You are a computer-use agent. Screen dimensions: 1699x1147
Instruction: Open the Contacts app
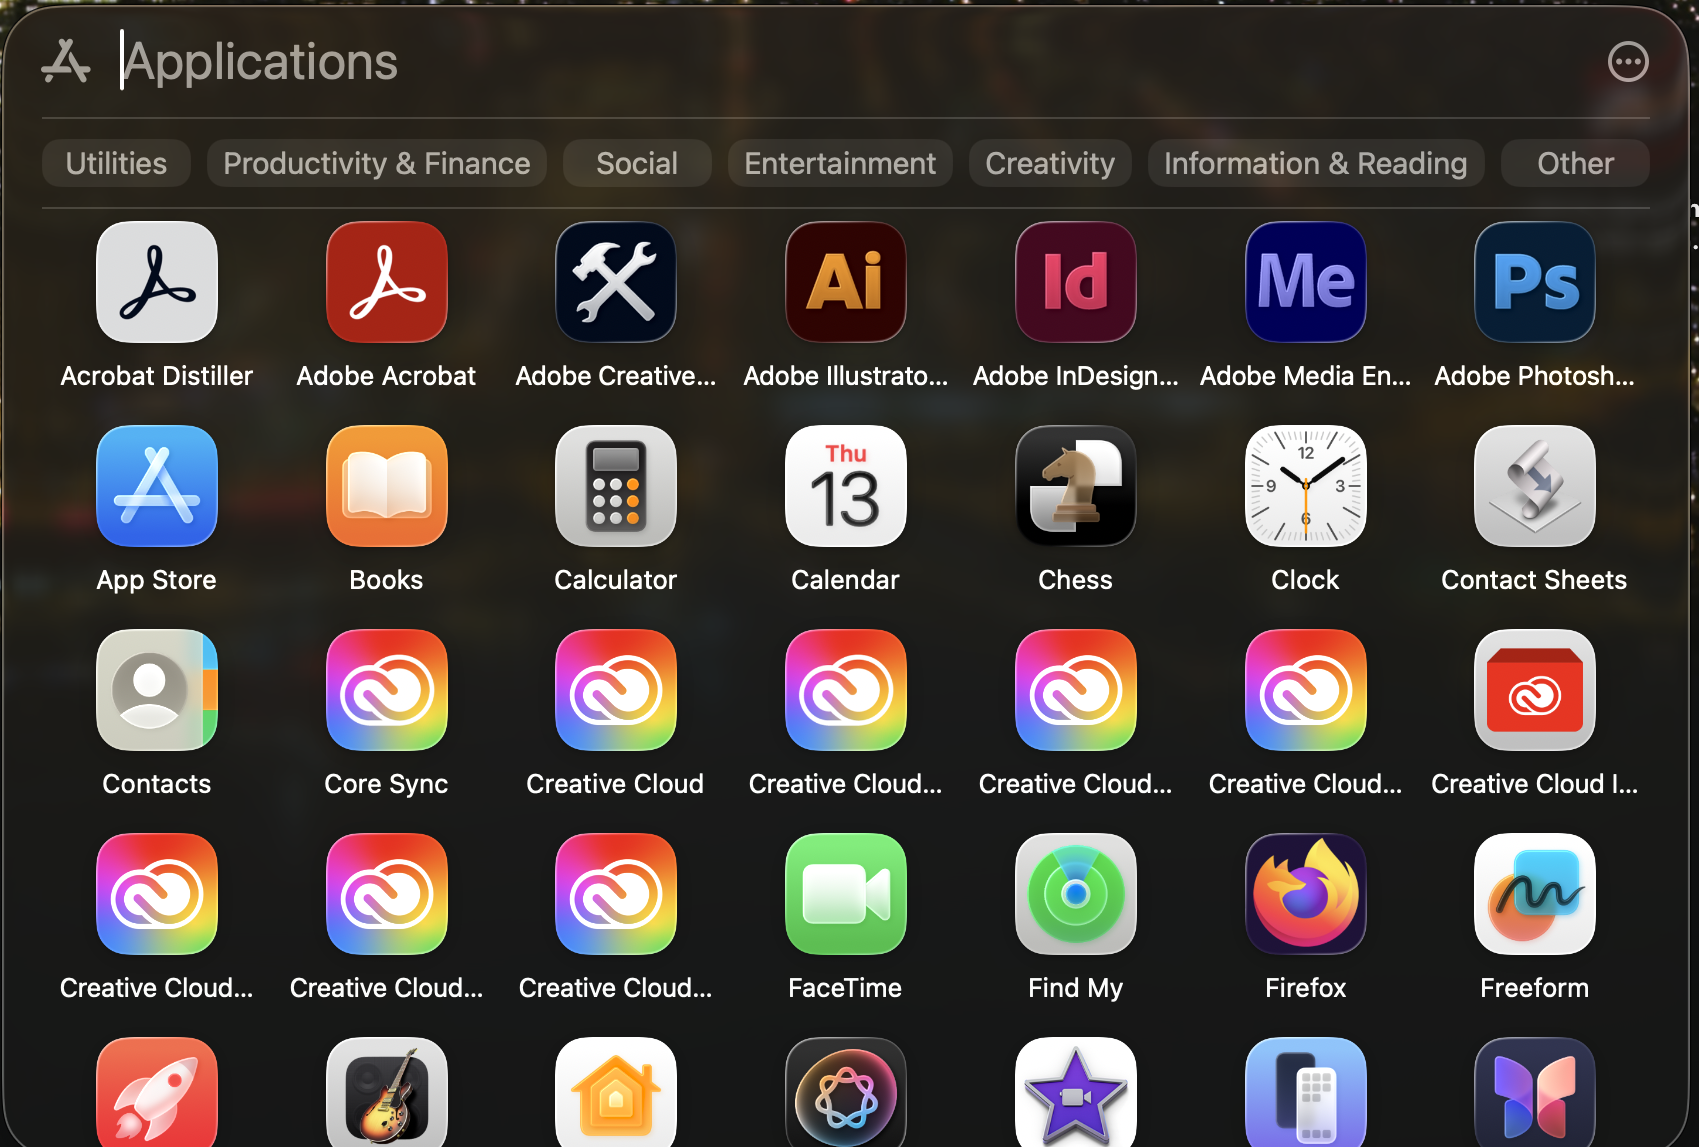(157, 690)
